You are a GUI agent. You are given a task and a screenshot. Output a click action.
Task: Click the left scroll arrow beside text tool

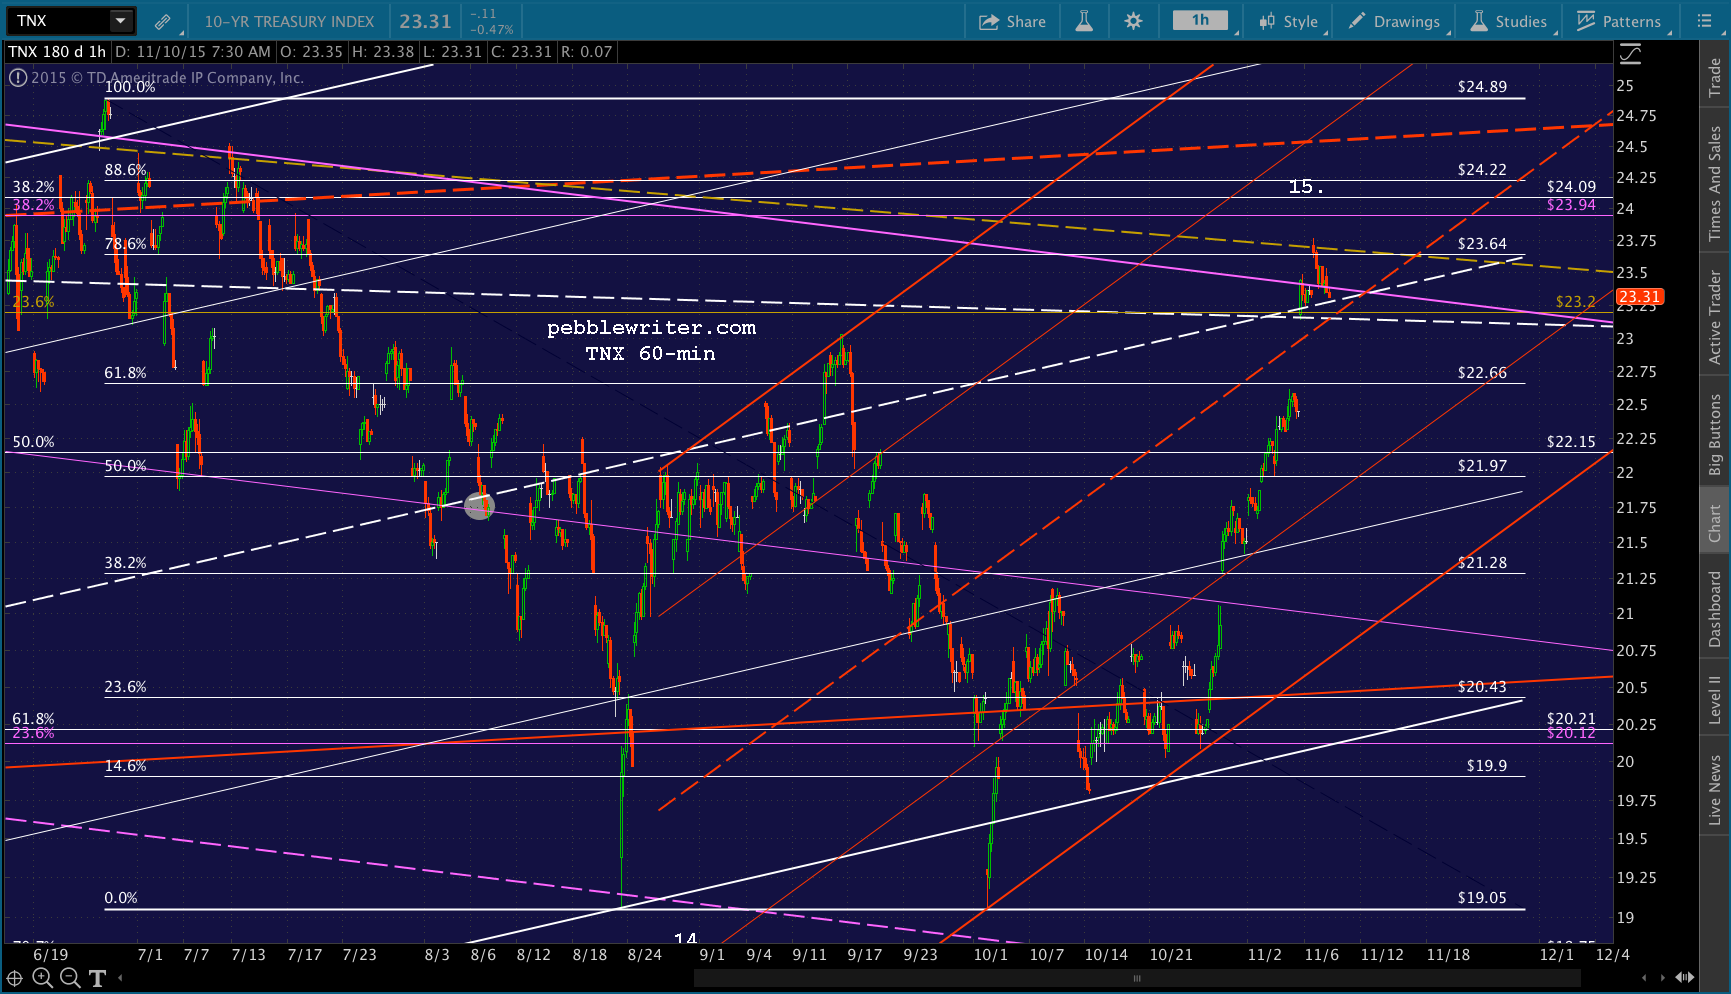[x=122, y=978]
